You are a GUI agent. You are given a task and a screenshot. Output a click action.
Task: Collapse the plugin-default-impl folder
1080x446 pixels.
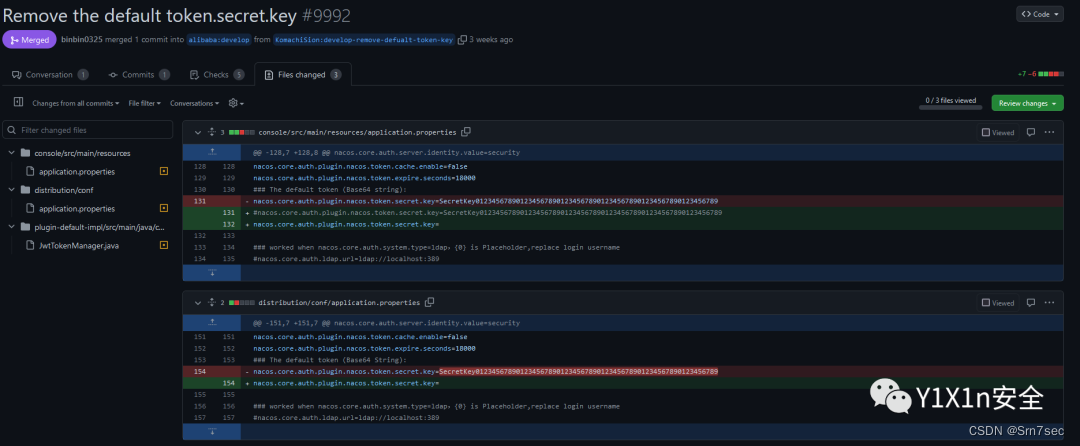pyautogui.click(x=11, y=226)
